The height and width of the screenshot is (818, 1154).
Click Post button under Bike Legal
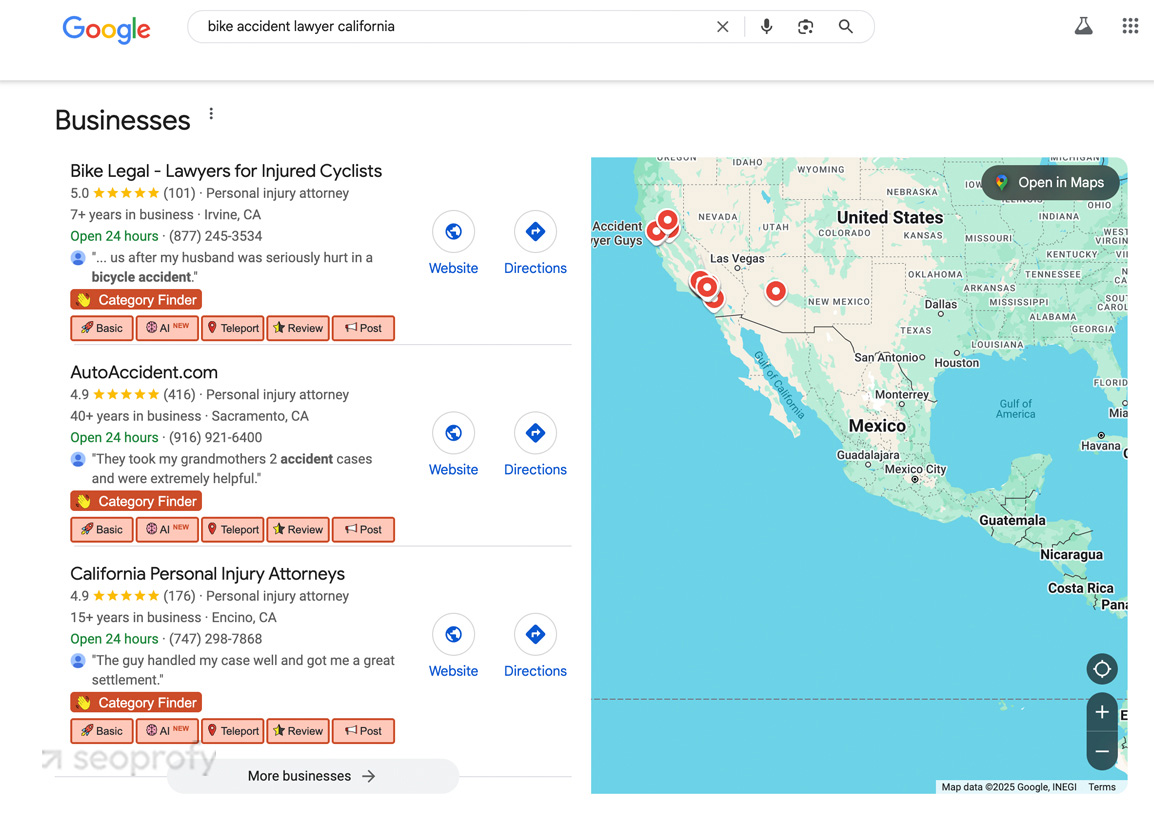tap(364, 328)
